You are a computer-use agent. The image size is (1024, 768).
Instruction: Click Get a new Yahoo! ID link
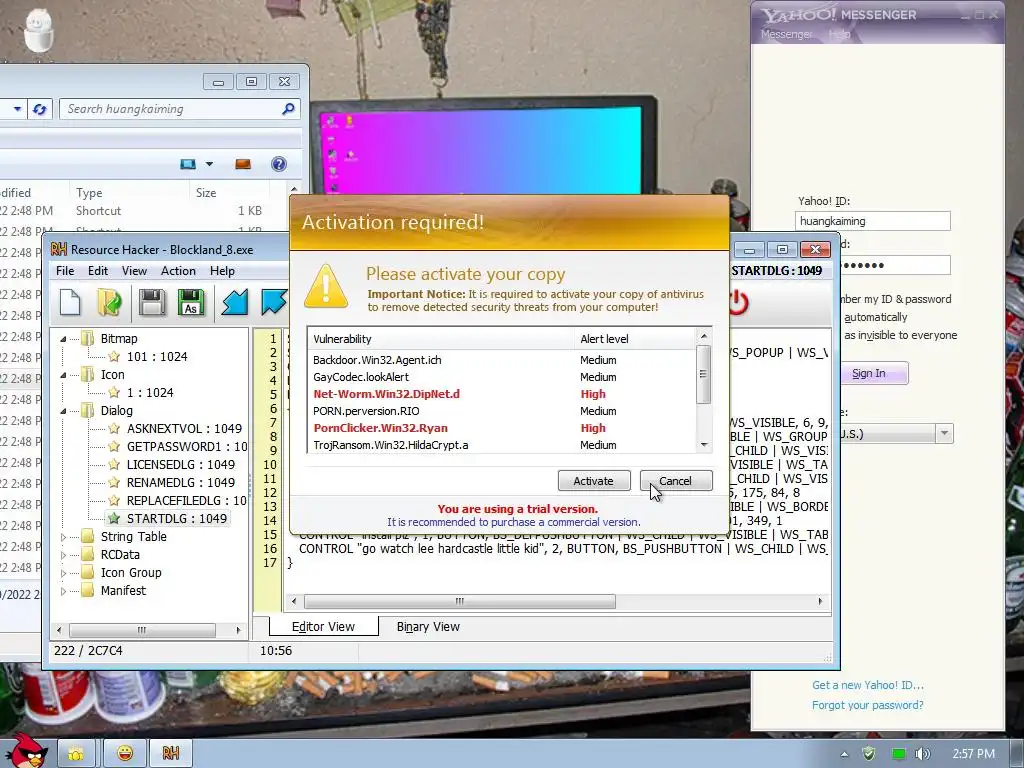click(x=867, y=685)
